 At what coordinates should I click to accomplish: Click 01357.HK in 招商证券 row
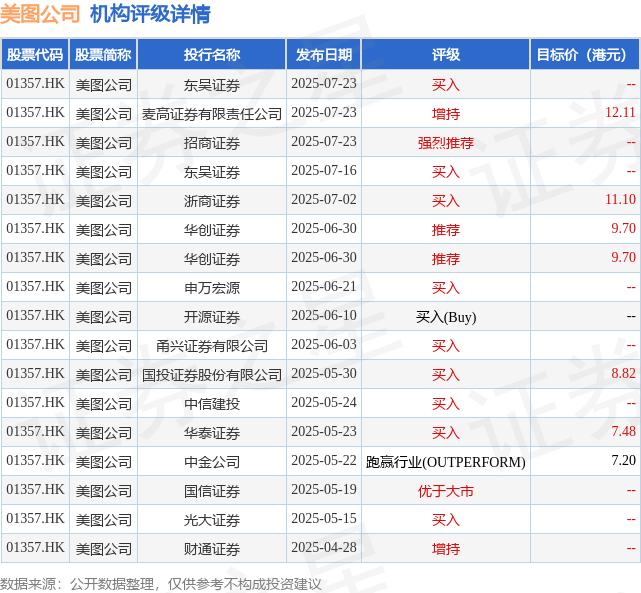tap(35, 141)
